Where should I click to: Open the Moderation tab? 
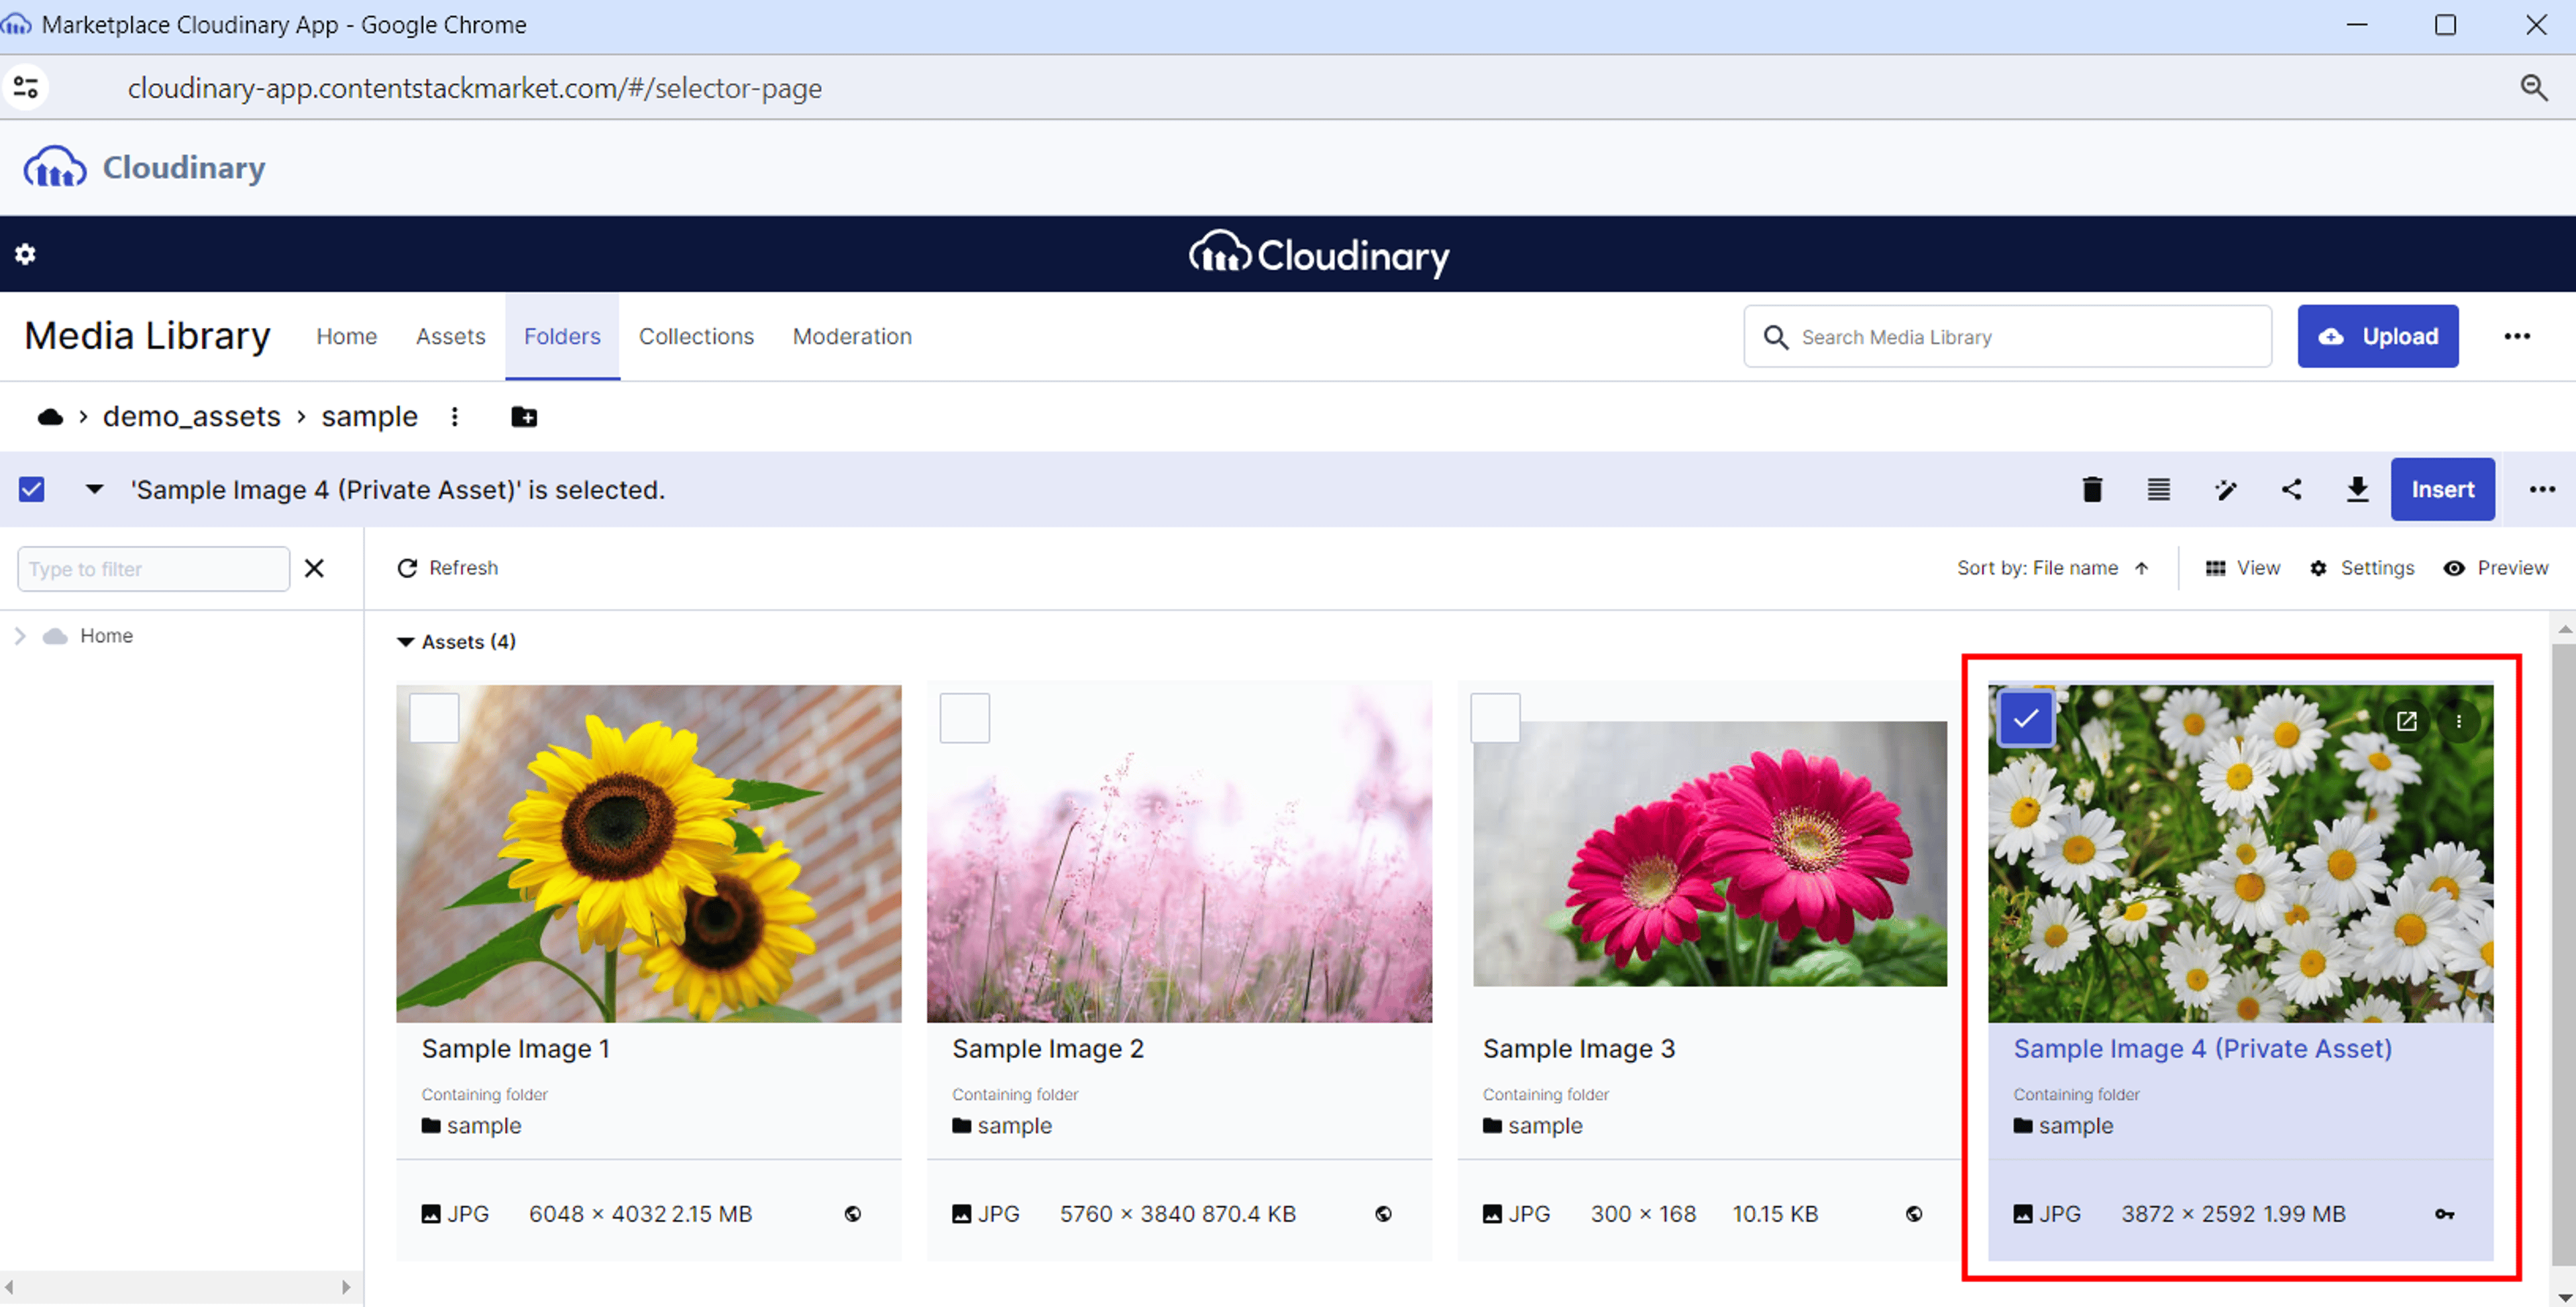852,336
